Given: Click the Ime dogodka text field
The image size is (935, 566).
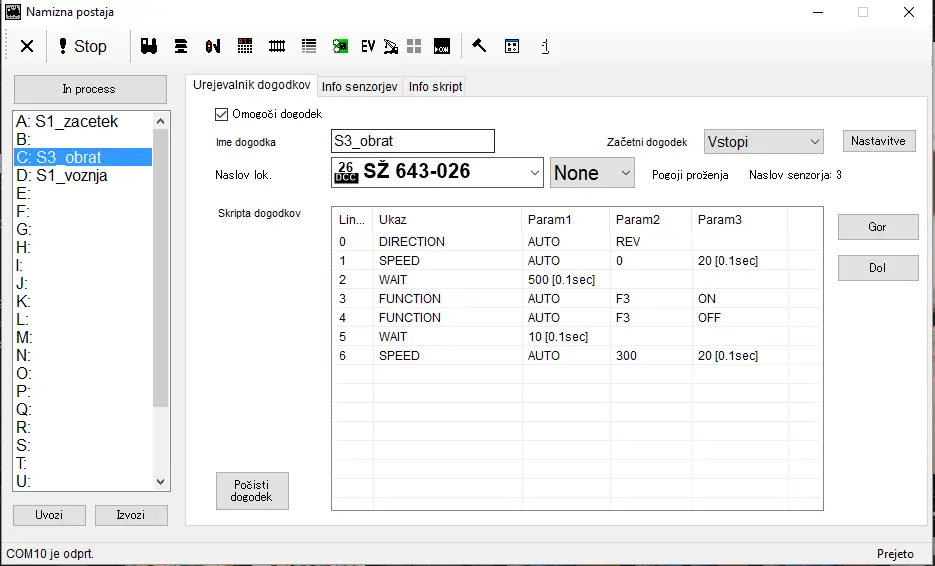Looking at the screenshot, I should tap(412, 141).
